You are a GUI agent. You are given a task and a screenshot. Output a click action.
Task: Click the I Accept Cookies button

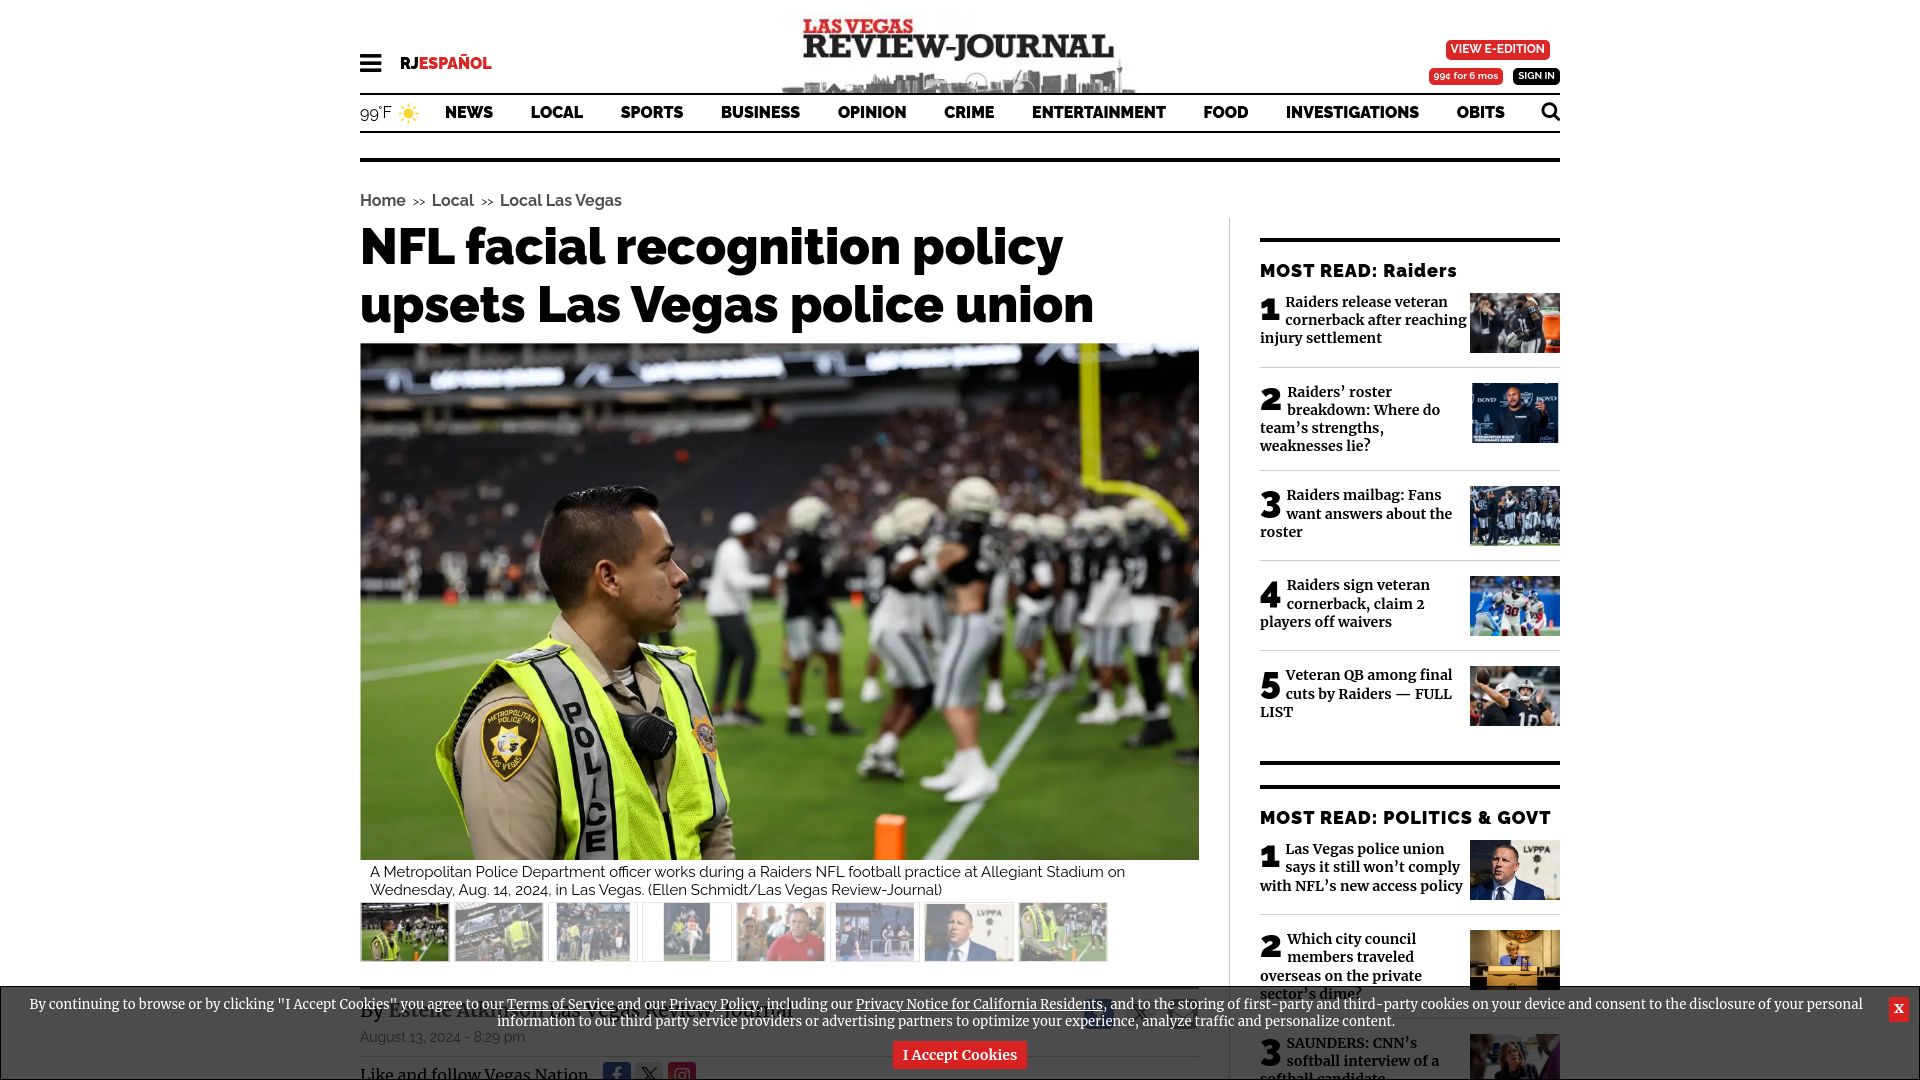click(x=959, y=1055)
